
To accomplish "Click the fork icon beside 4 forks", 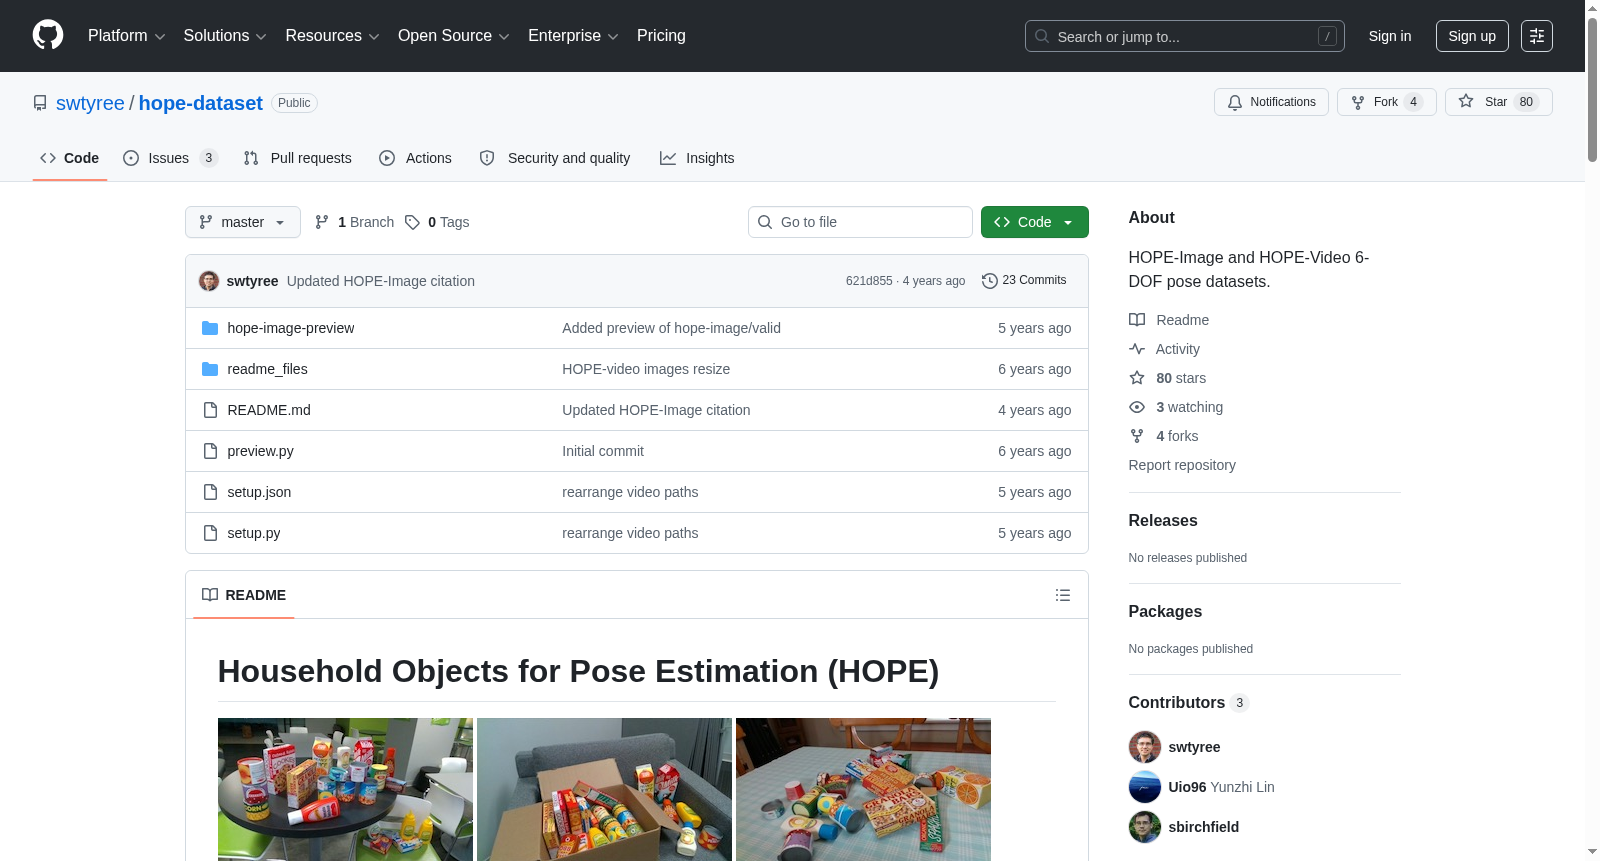I will click(1137, 436).
